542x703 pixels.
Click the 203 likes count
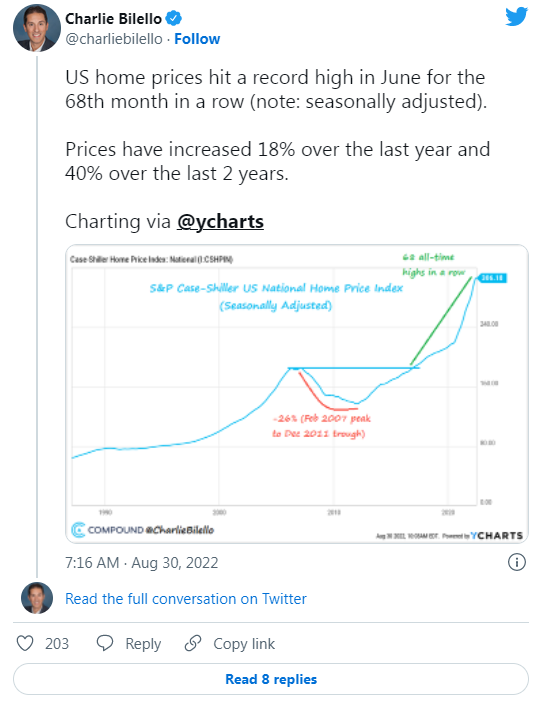[57, 644]
